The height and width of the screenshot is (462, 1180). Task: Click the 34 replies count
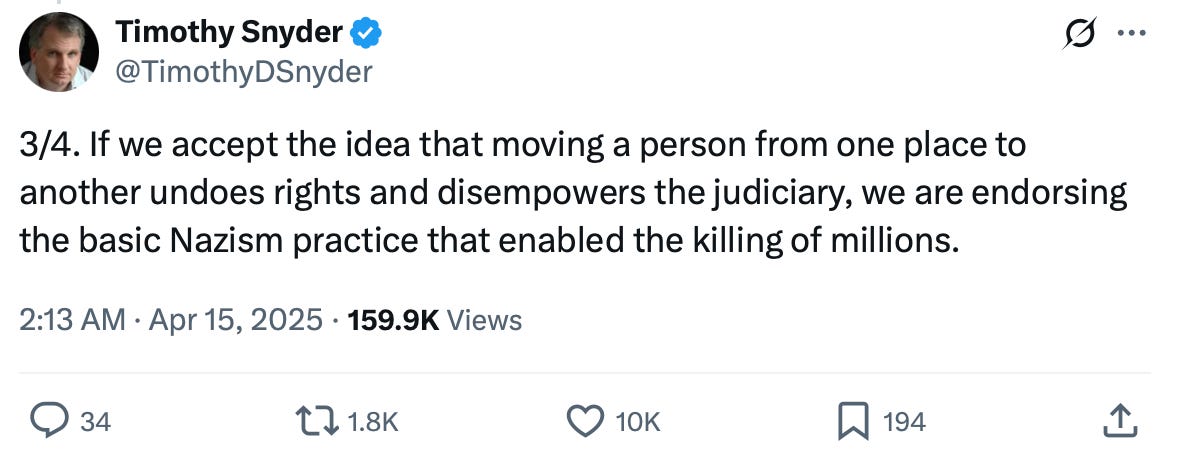[96, 422]
